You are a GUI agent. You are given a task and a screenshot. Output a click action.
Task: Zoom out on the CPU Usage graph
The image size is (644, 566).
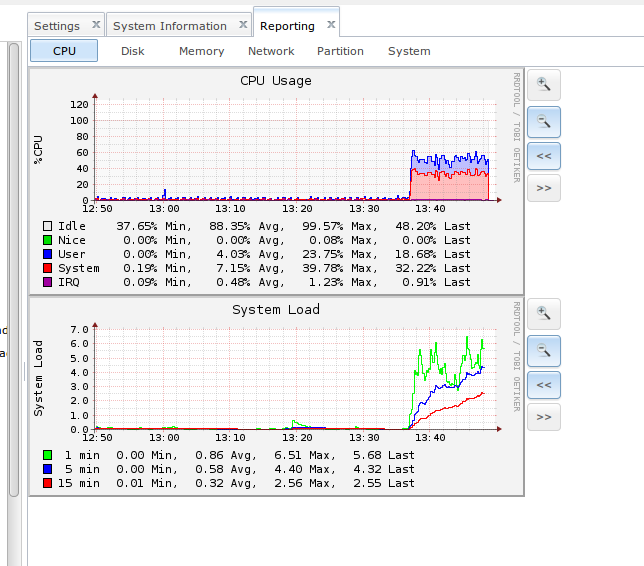[543, 121]
